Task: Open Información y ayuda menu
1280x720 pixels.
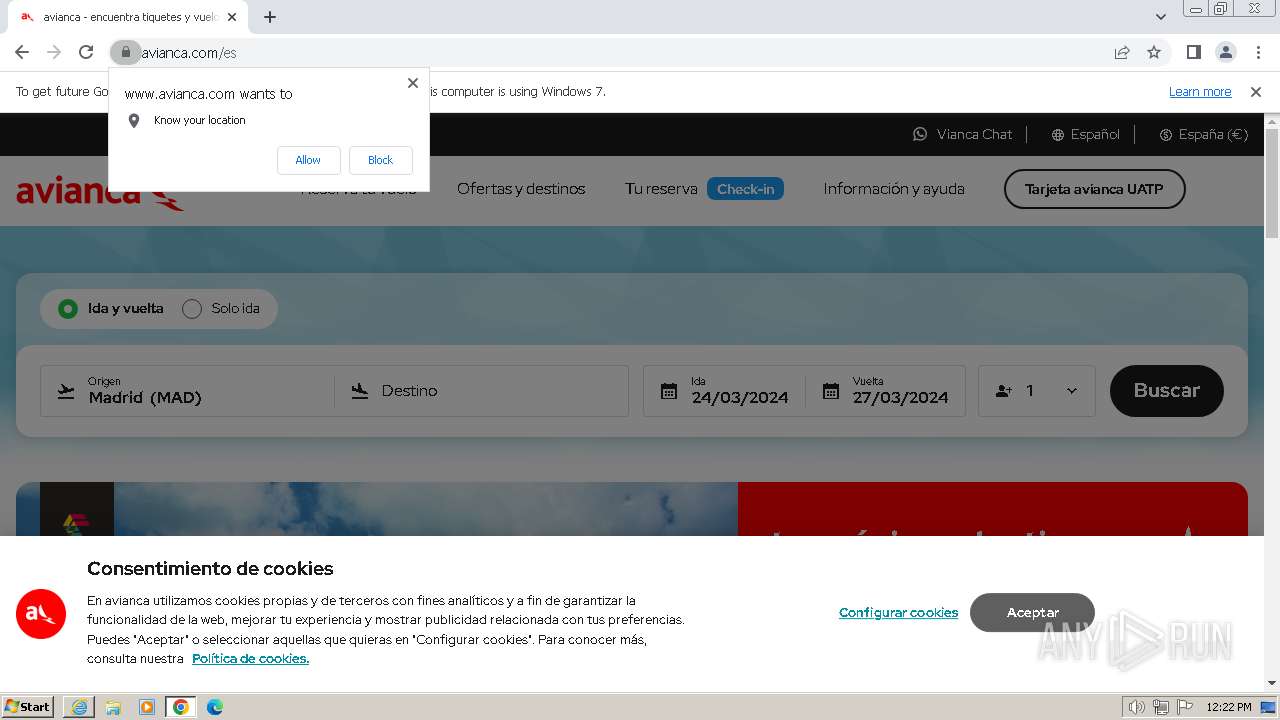Action: [x=894, y=189]
